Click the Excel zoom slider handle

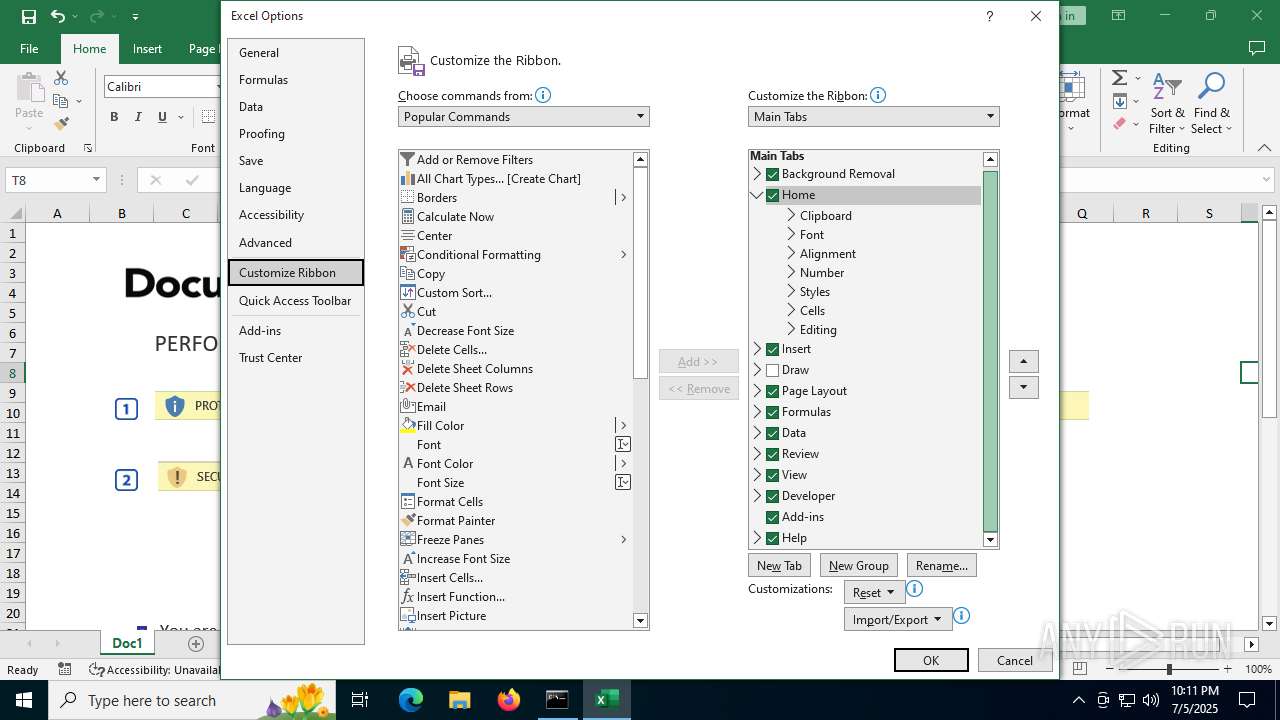click(x=1169, y=669)
